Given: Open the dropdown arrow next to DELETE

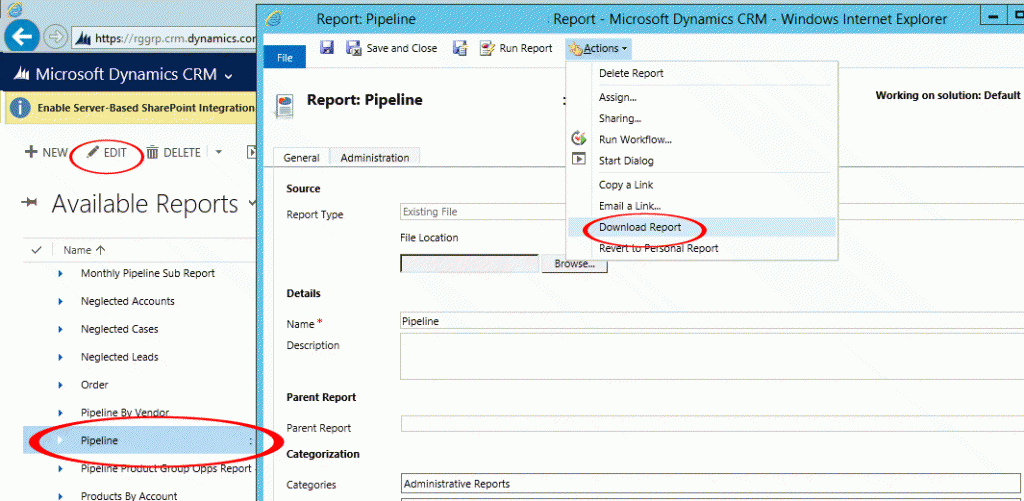Looking at the screenshot, I should (218, 152).
